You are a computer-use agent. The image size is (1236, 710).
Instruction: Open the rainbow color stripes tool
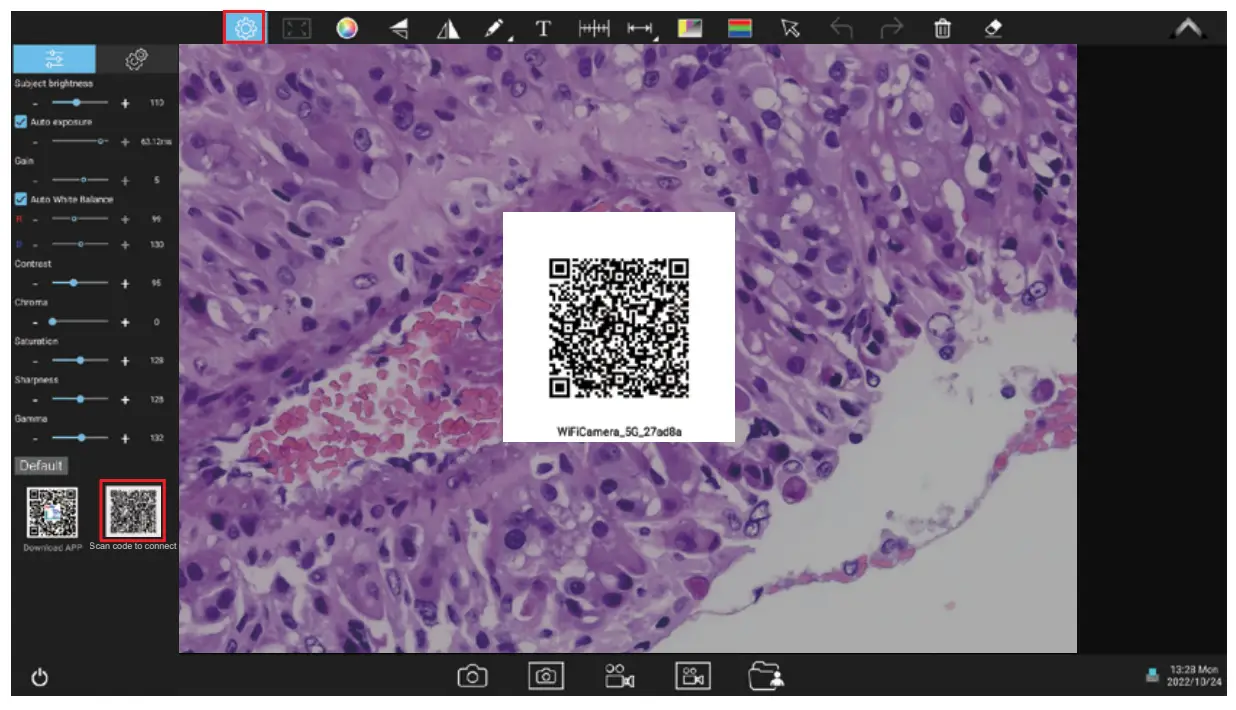(740, 29)
